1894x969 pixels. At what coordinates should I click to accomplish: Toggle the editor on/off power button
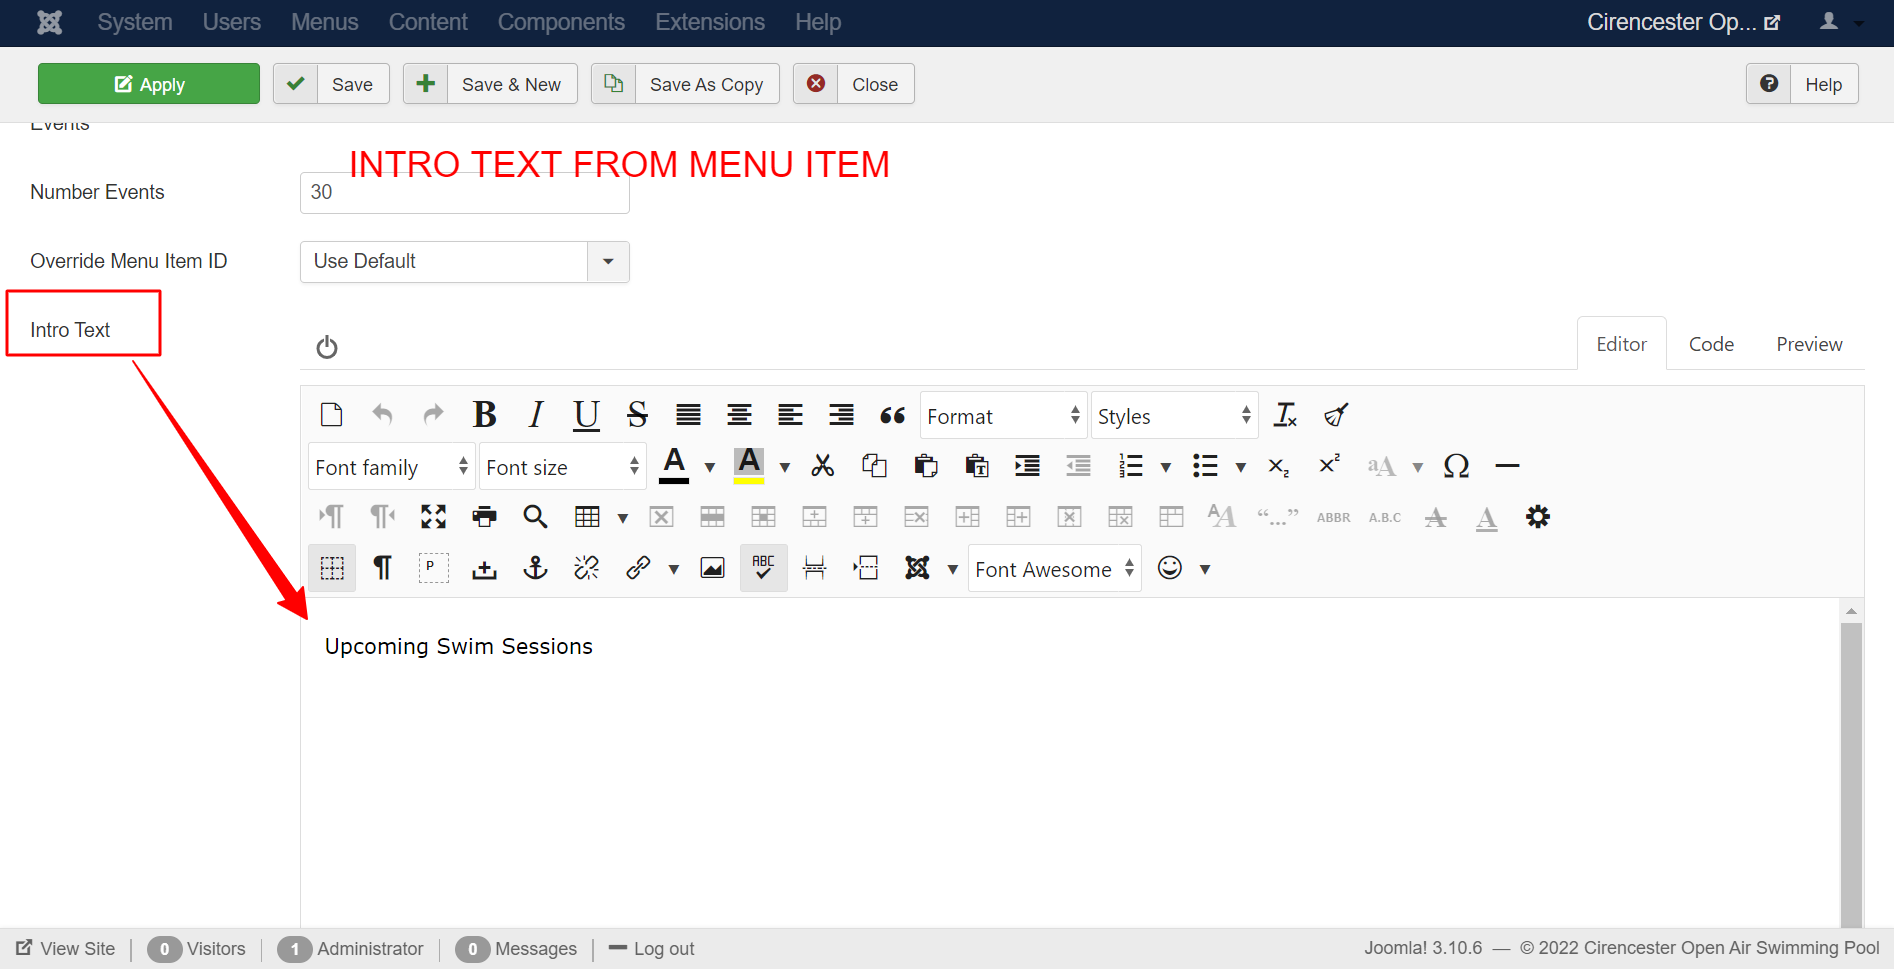pyautogui.click(x=327, y=347)
